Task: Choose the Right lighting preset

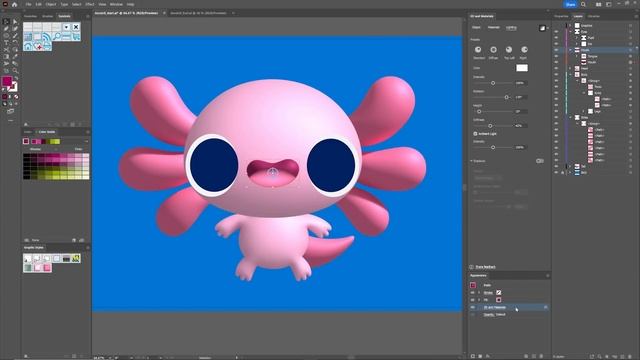Action: 524,49
